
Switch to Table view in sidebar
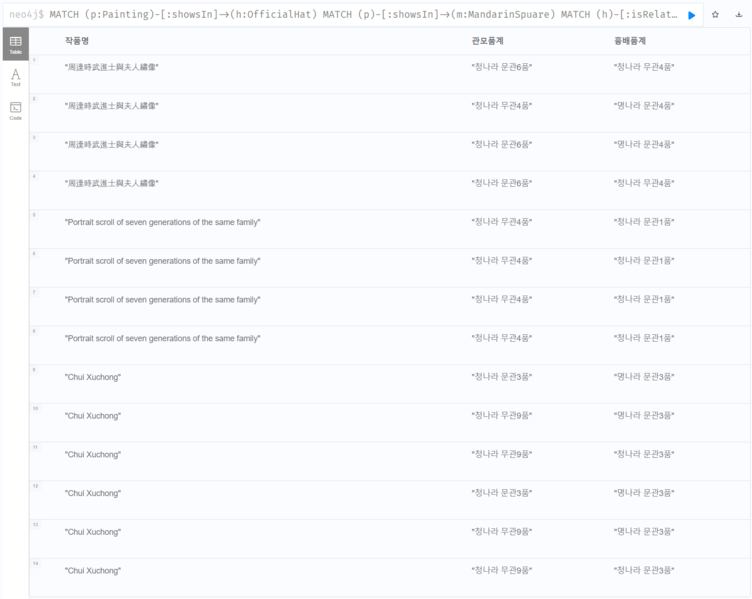coord(15,44)
